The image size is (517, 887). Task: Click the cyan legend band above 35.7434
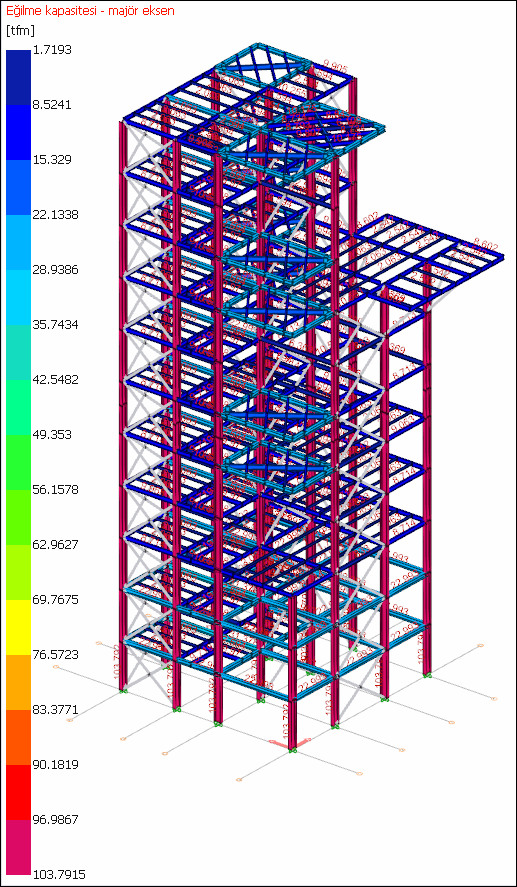click(x=19, y=297)
